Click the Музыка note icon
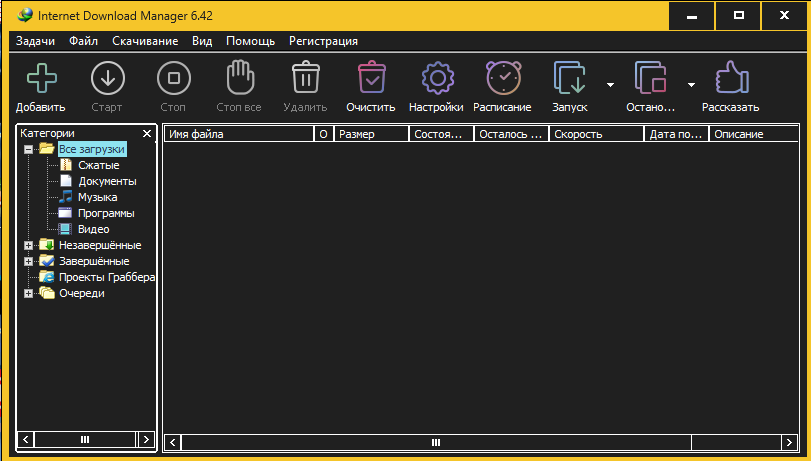The image size is (811, 461). 66,197
